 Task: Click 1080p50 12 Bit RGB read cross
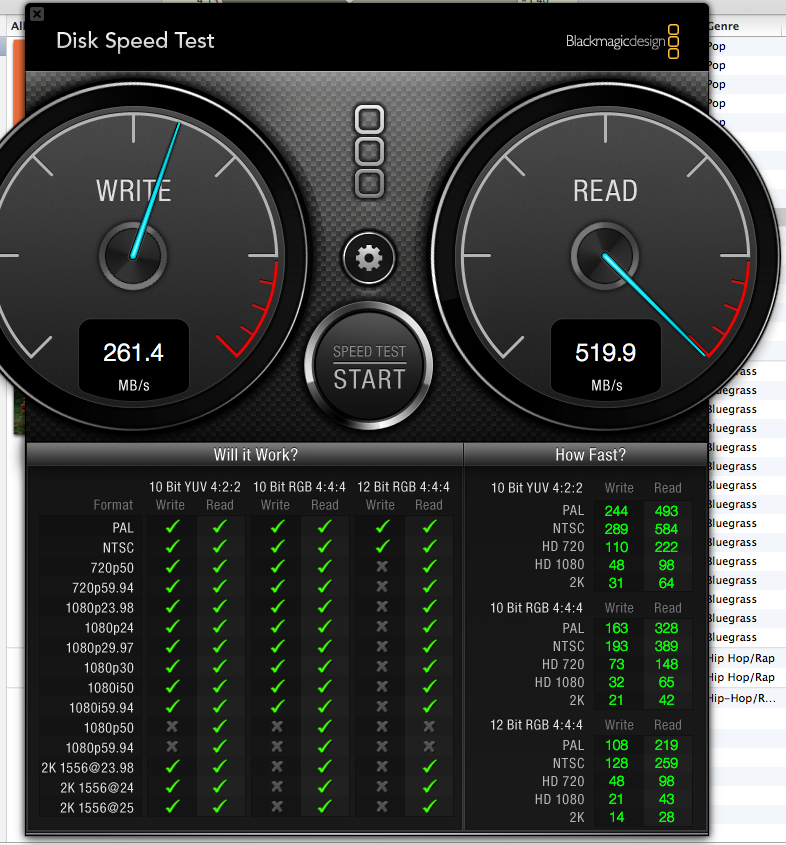pos(429,726)
